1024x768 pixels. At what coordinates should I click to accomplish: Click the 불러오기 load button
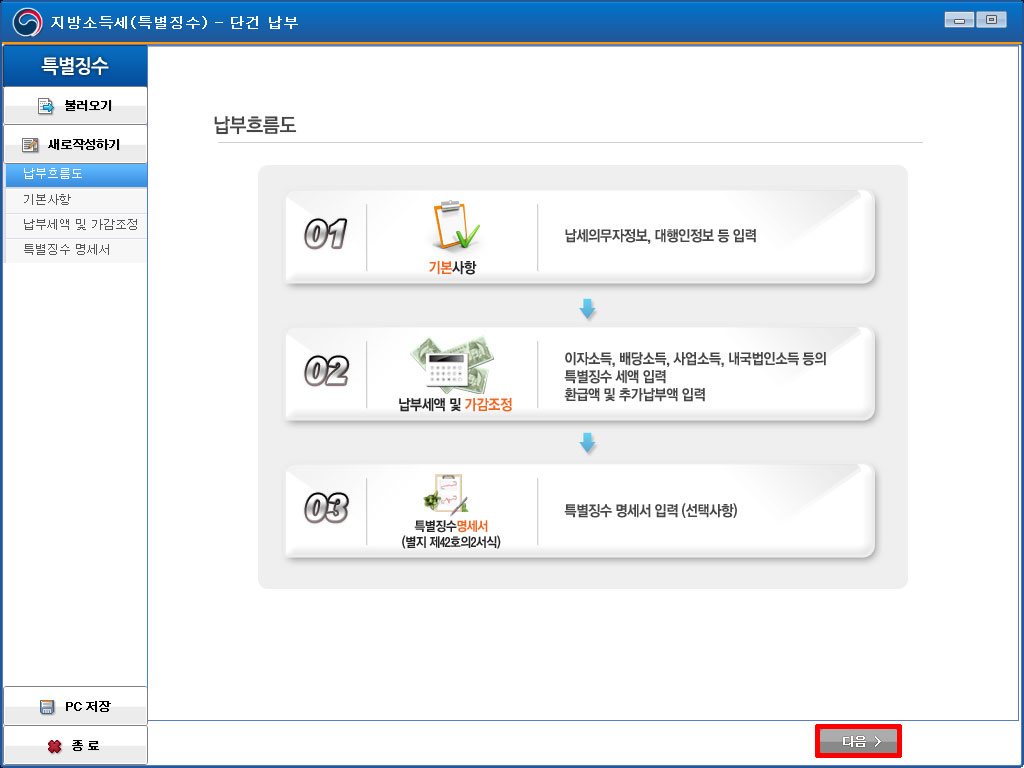click(x=75, y=106)
